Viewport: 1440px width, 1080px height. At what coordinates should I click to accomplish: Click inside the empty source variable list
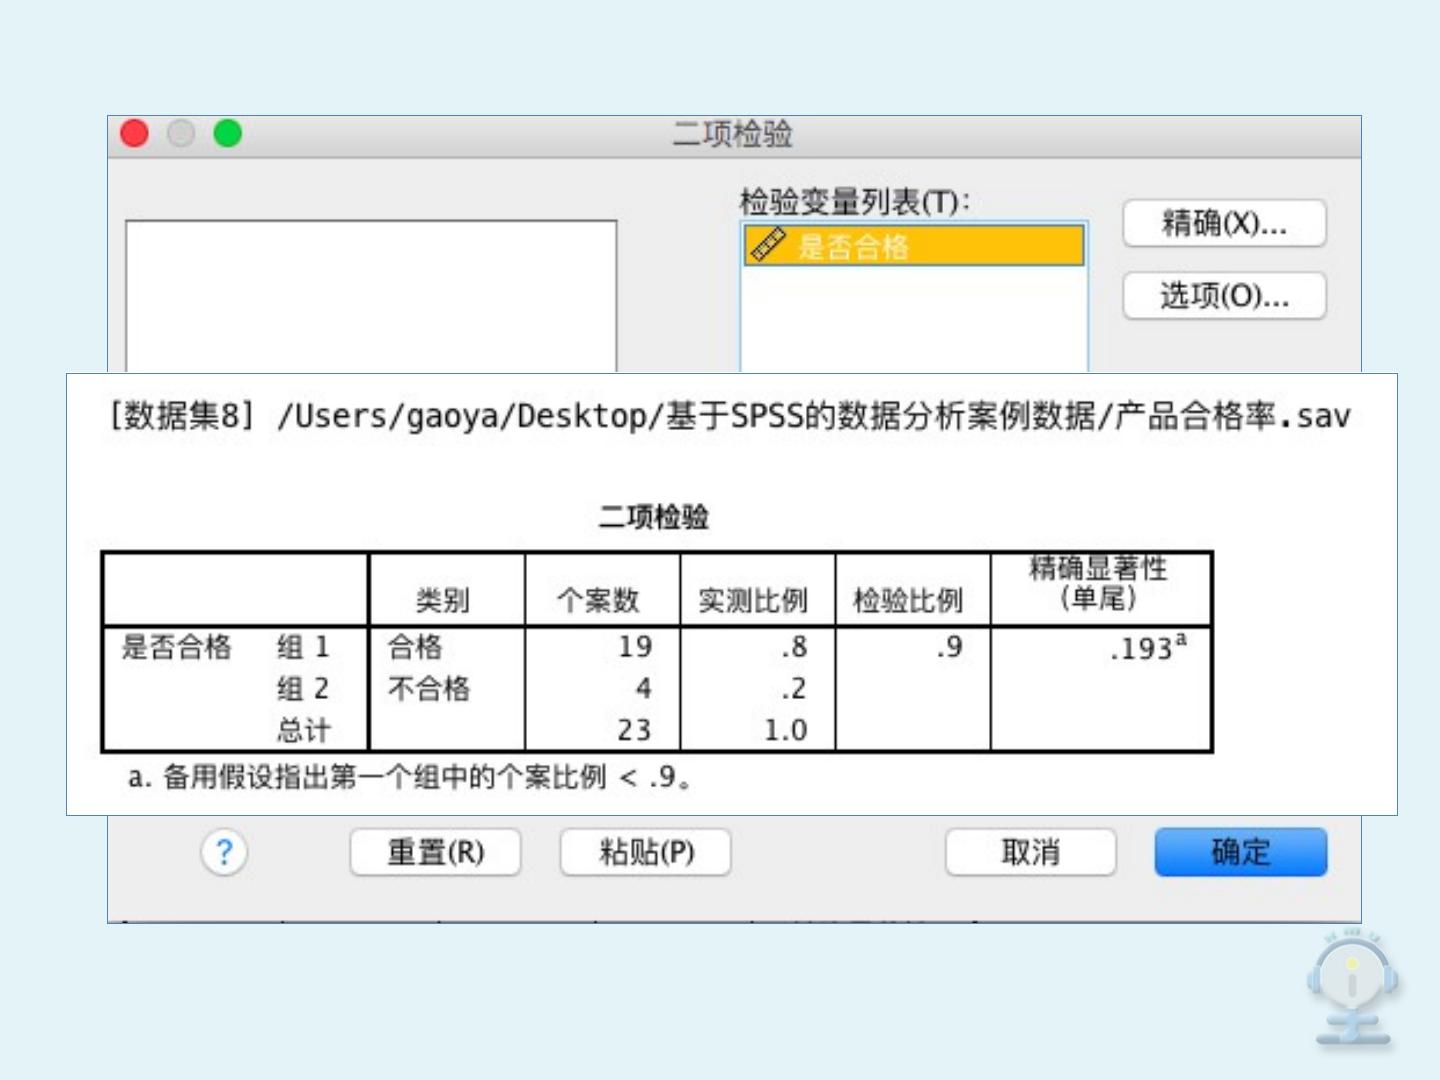[370, 296]
